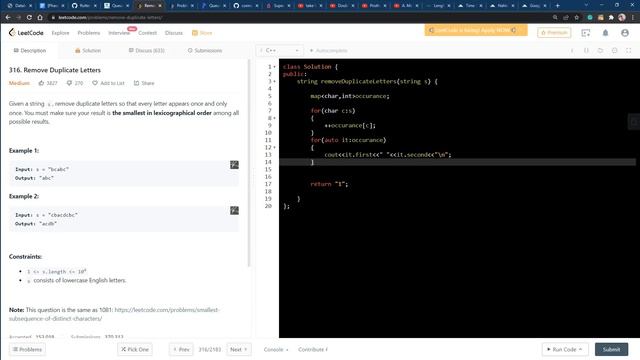Screen dimensions: 640x360
Task: Open a new browser tab
Action: [558, 6]
